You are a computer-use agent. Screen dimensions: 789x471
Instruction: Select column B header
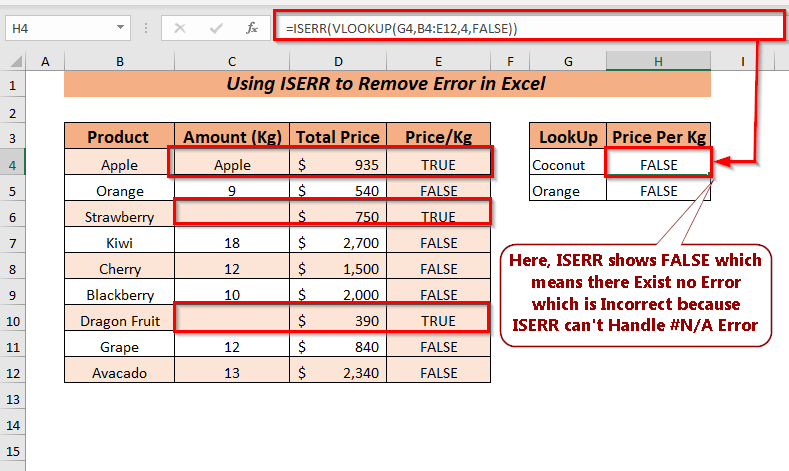(x=119, y=62)
